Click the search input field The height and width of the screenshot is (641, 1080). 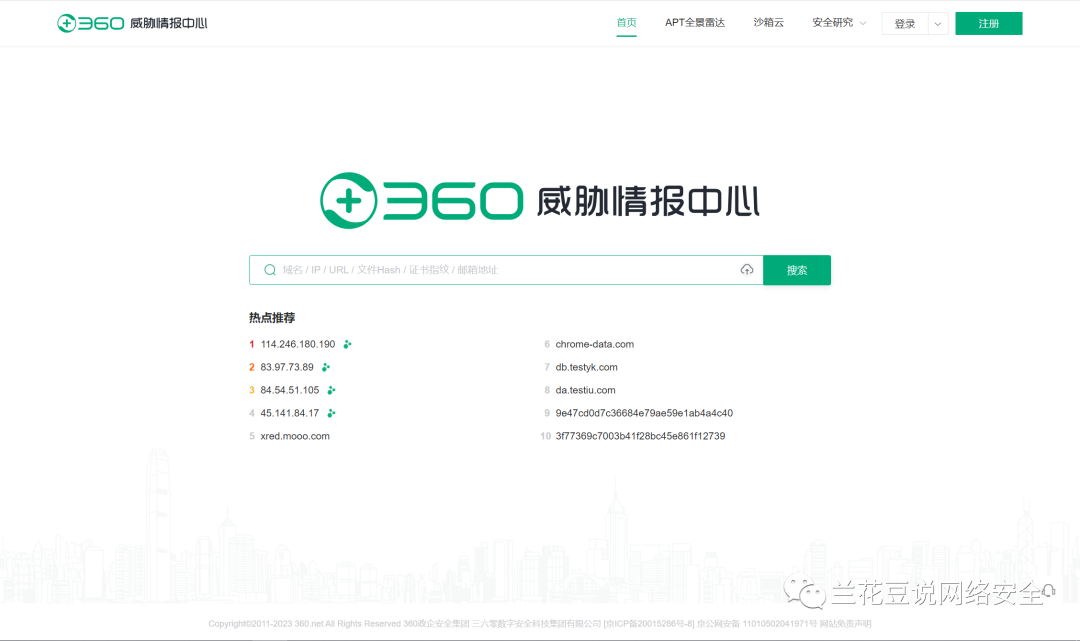(x=506, y=270)
